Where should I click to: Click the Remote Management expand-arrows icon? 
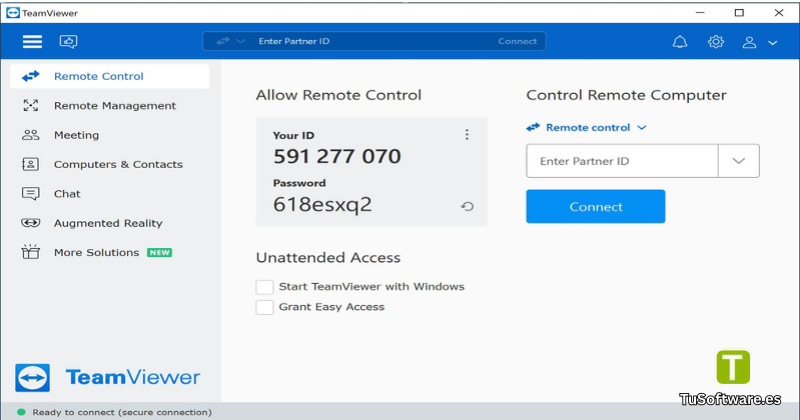[31, 106]
